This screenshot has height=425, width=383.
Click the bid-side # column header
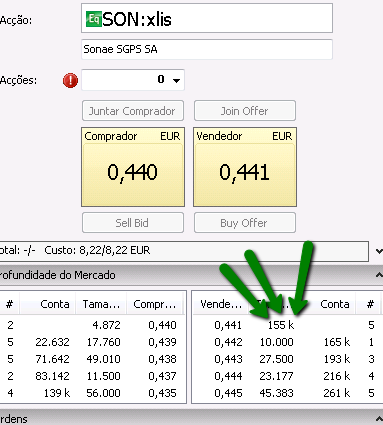(10, 304)
